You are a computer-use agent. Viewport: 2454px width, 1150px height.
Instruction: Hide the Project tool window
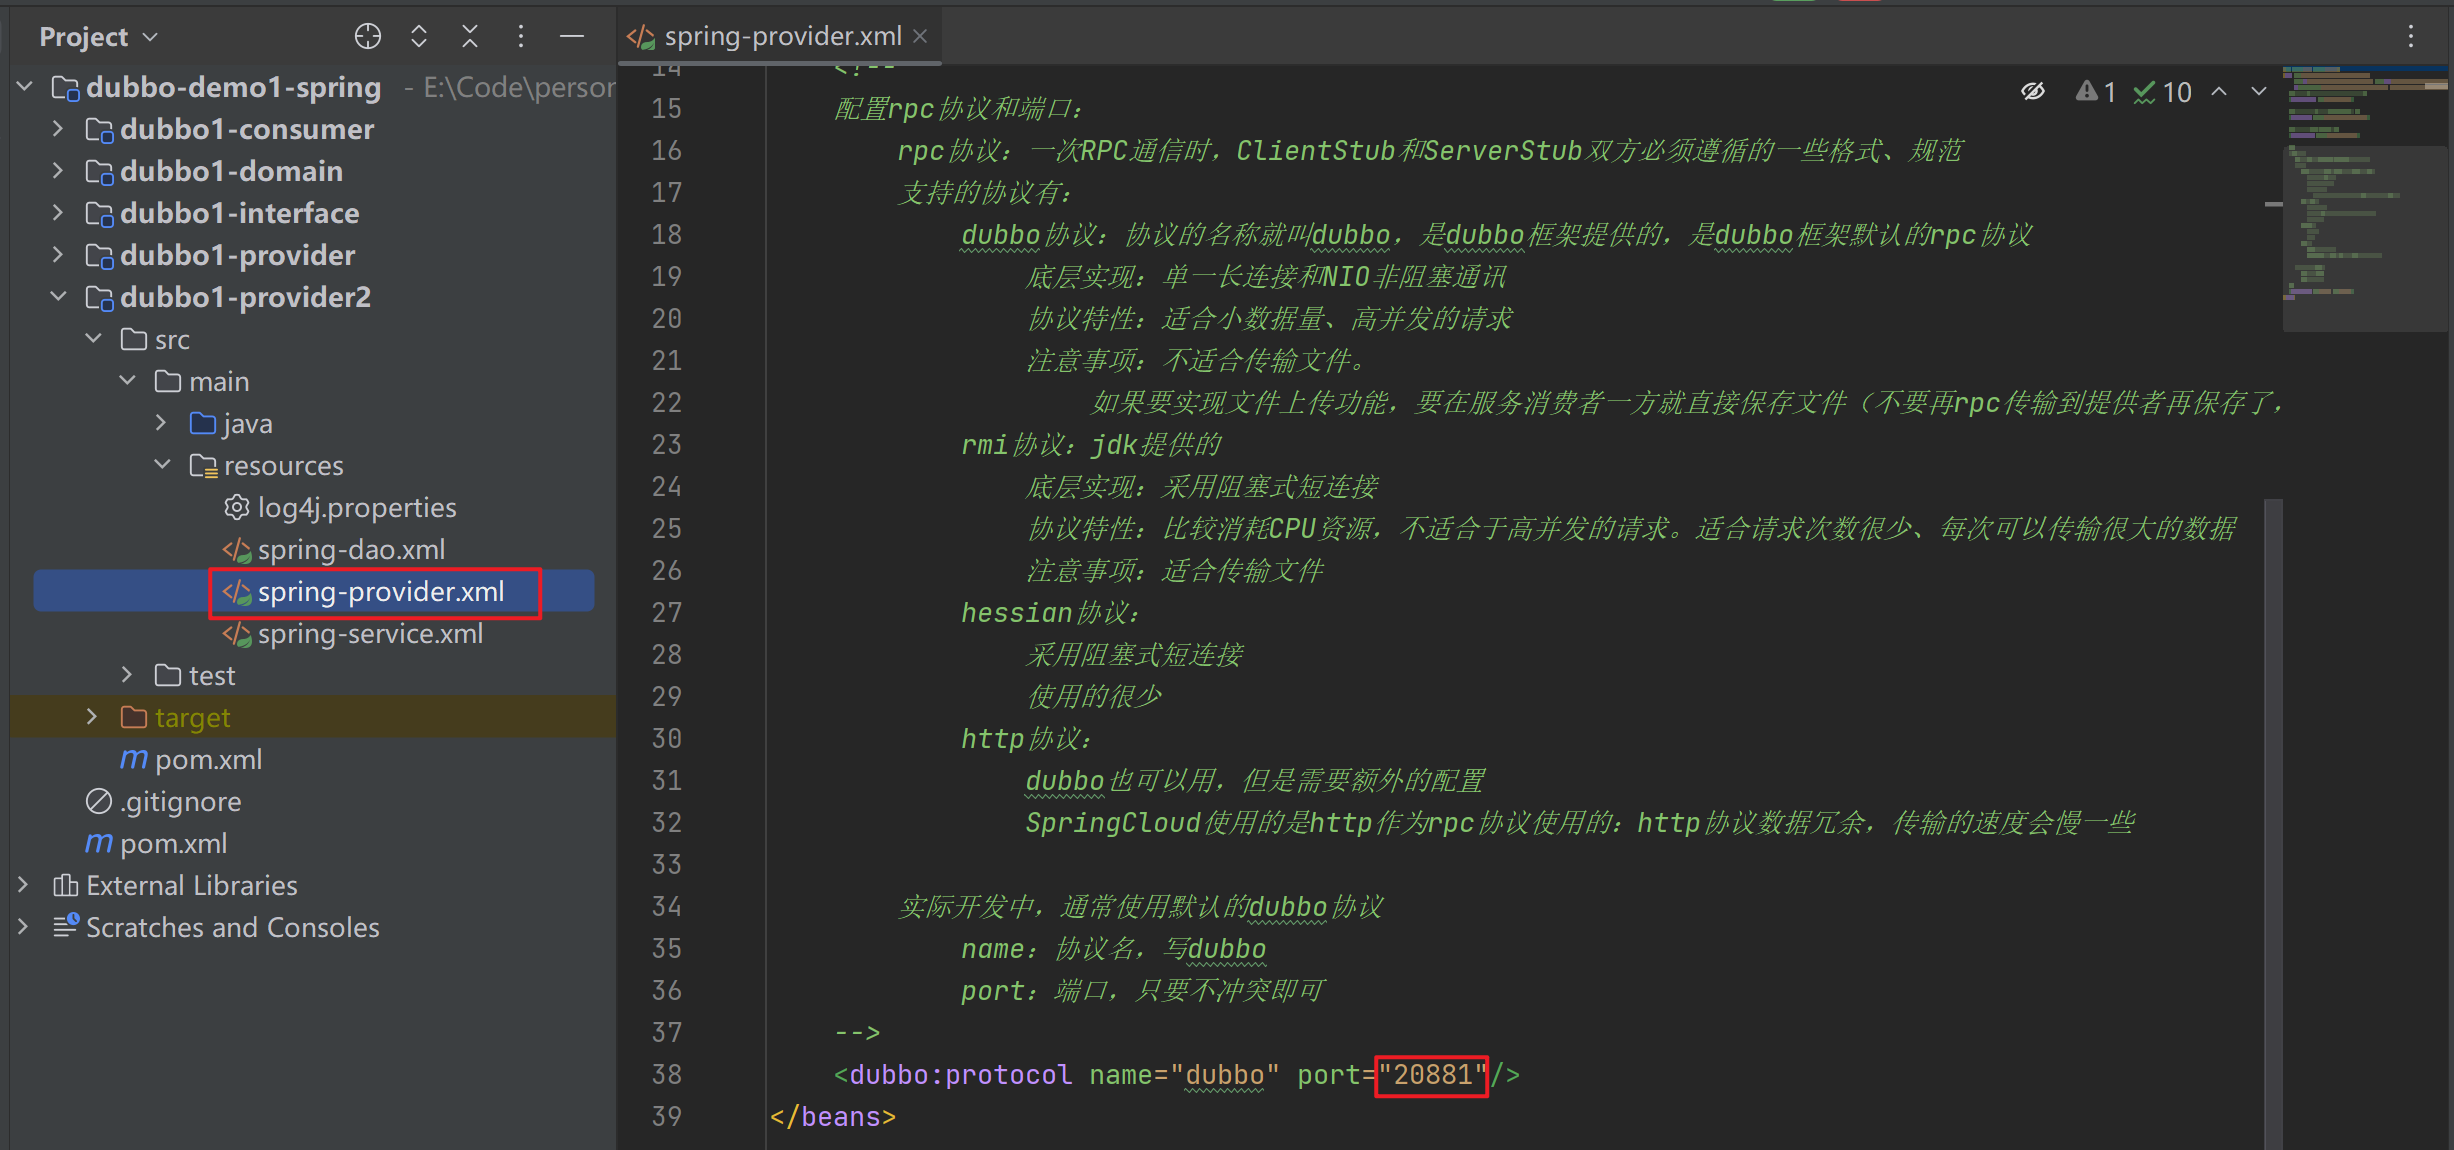pyautogui.click(x=572, y=37)
